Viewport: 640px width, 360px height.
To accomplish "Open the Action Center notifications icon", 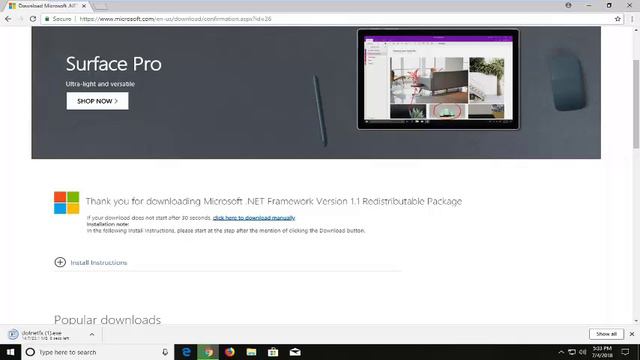I will point(625,352).
